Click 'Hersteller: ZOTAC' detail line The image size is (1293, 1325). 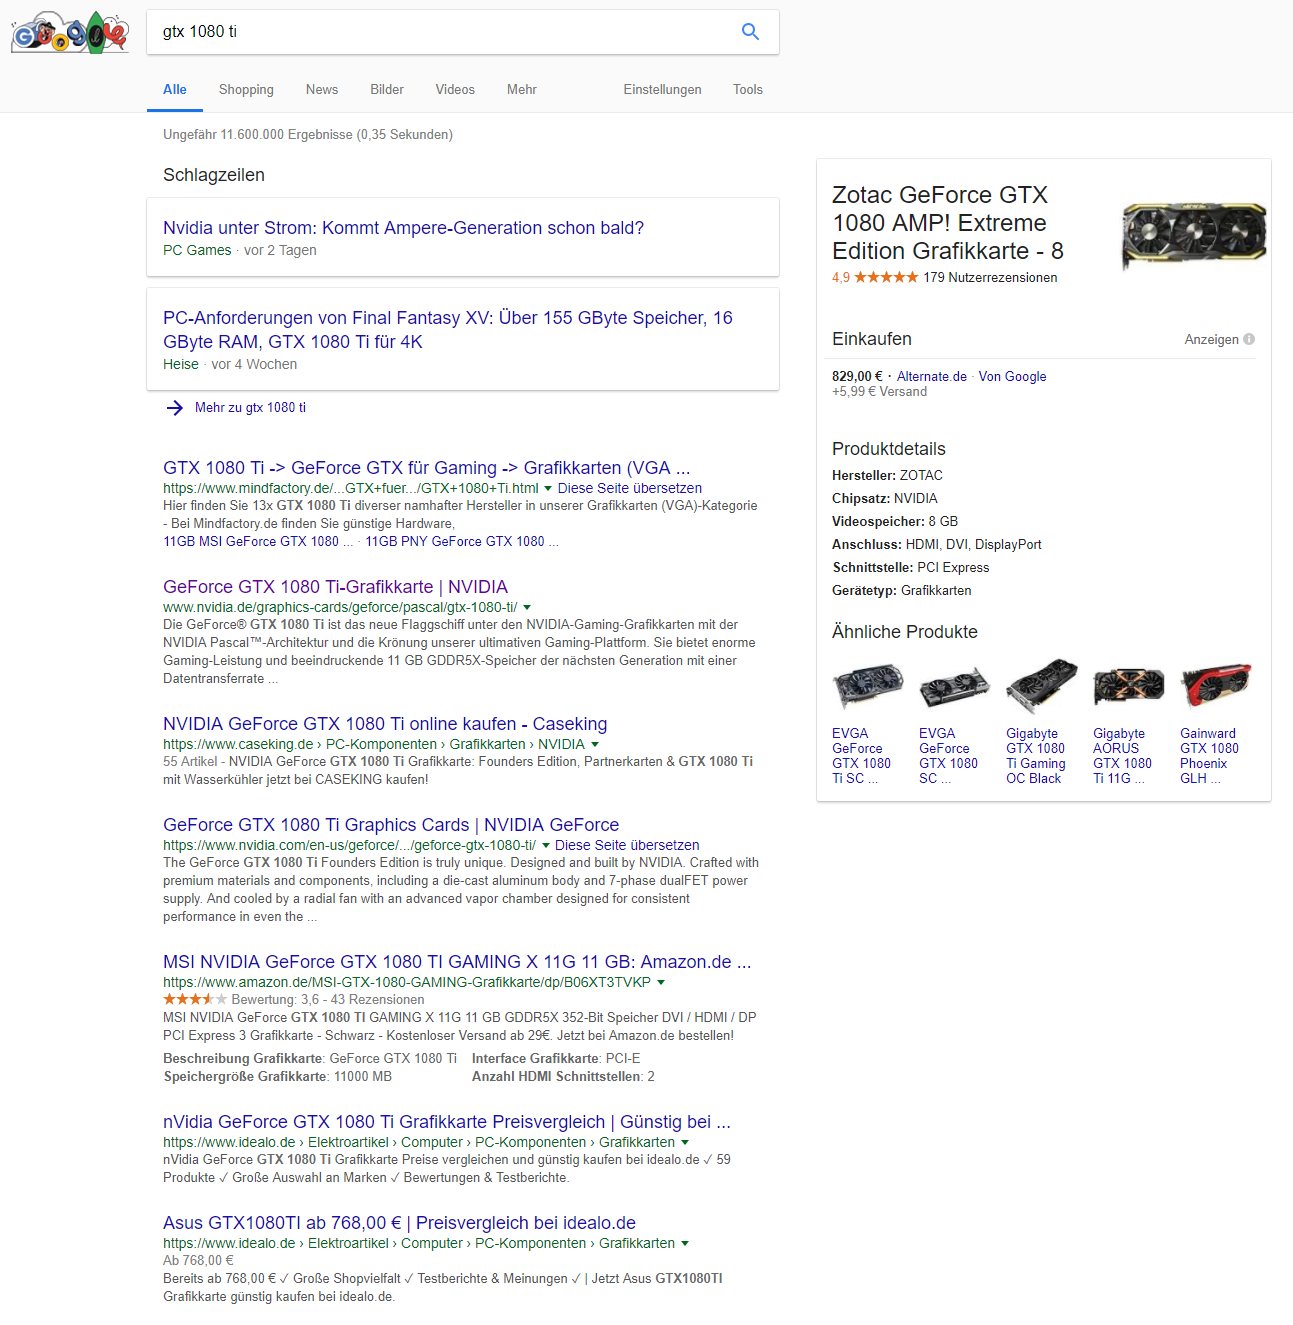(x=887, y=476)
